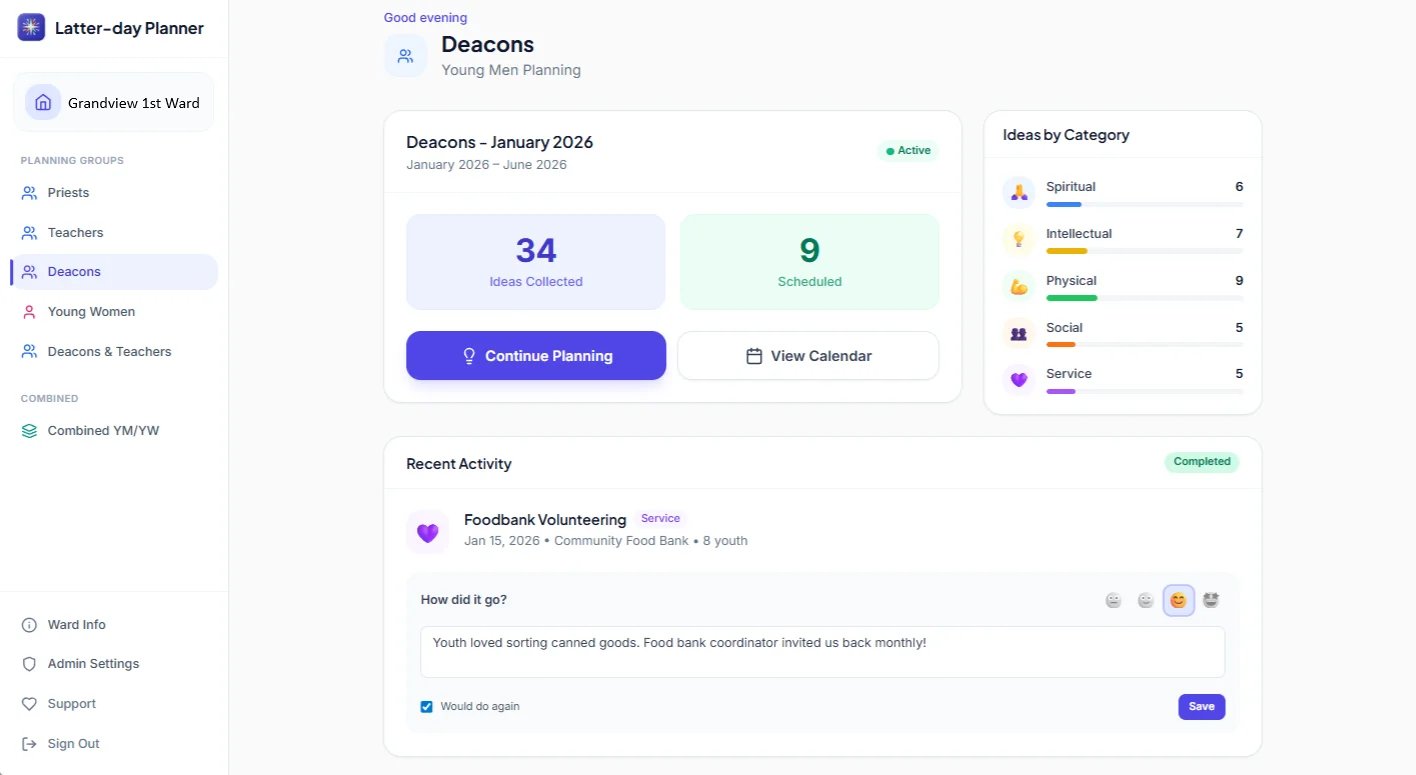
Task: Expand the Priests planning group
Action: tap(67, 192)
